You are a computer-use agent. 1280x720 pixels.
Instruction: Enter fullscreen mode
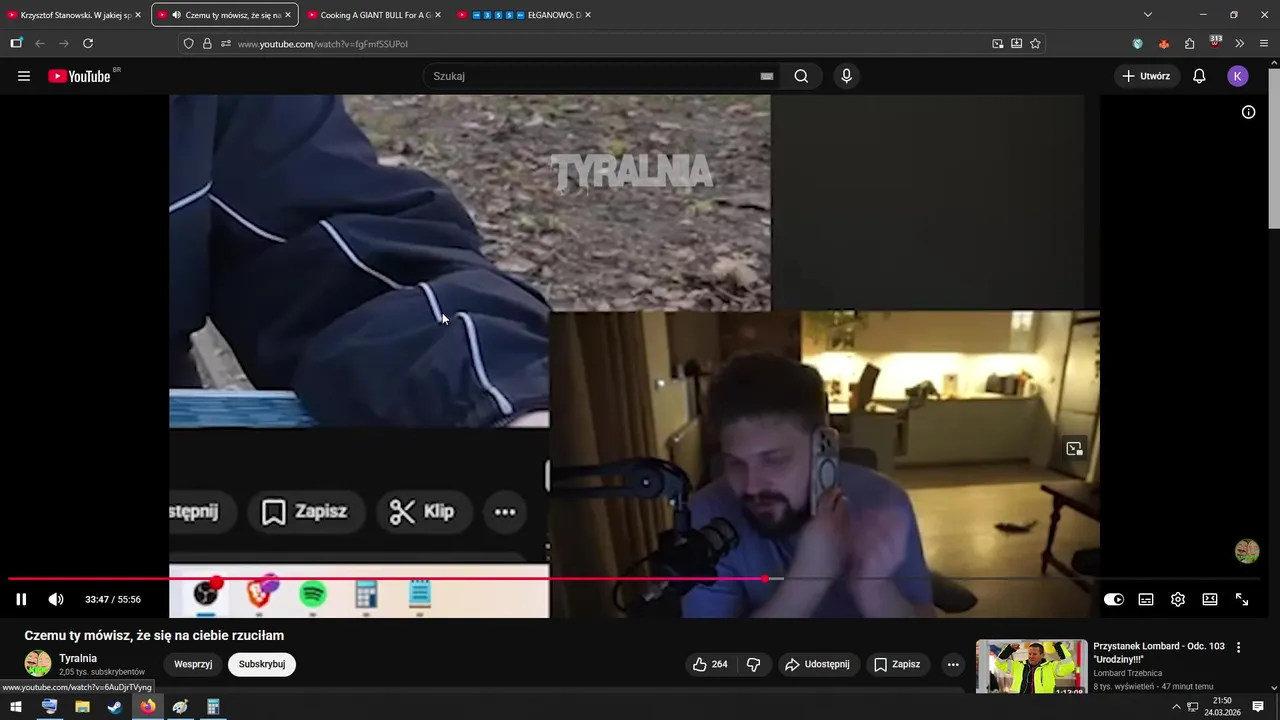[1242, 599]
